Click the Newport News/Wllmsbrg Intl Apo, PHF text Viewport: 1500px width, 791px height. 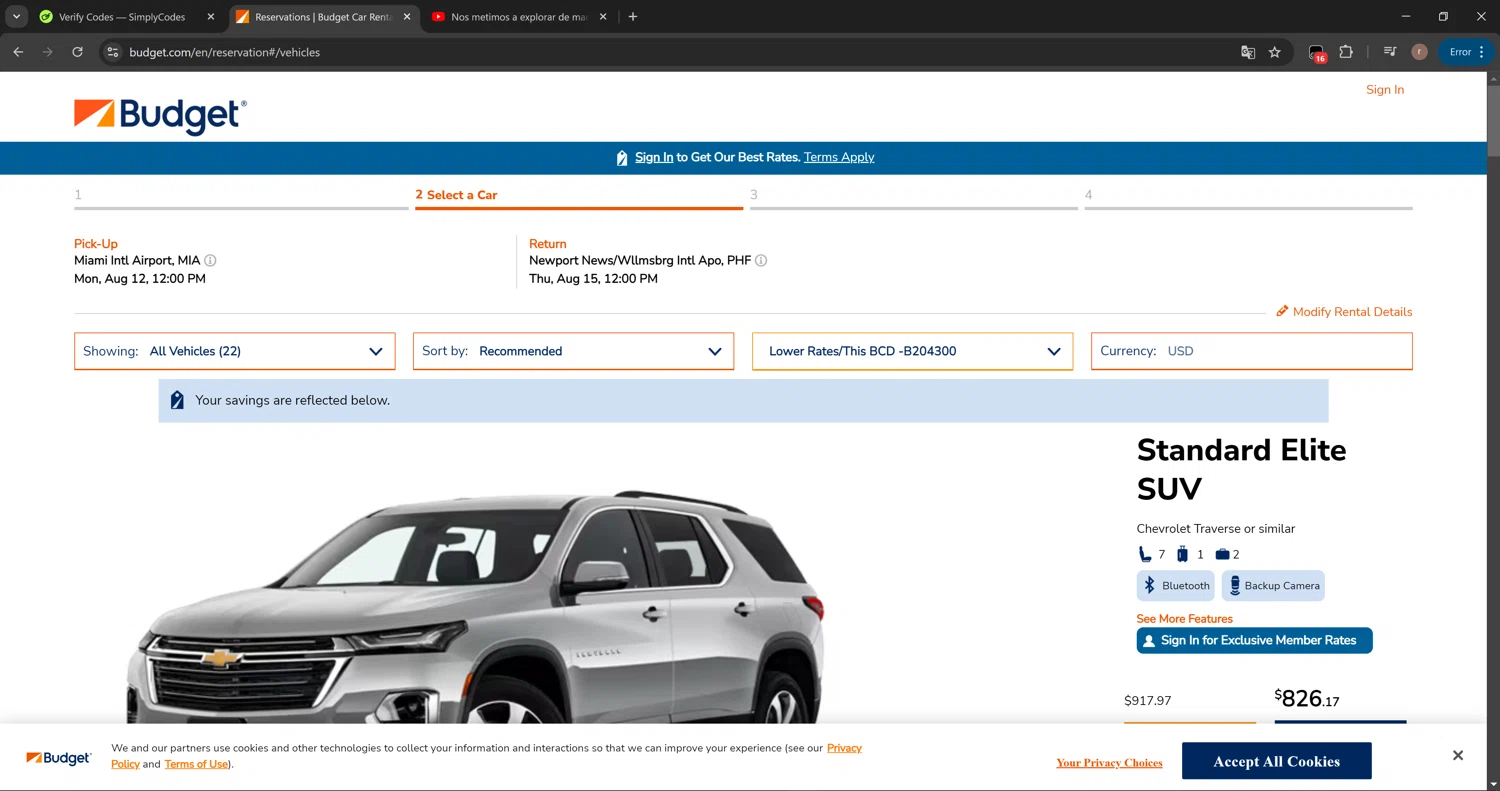coord(640,260)
